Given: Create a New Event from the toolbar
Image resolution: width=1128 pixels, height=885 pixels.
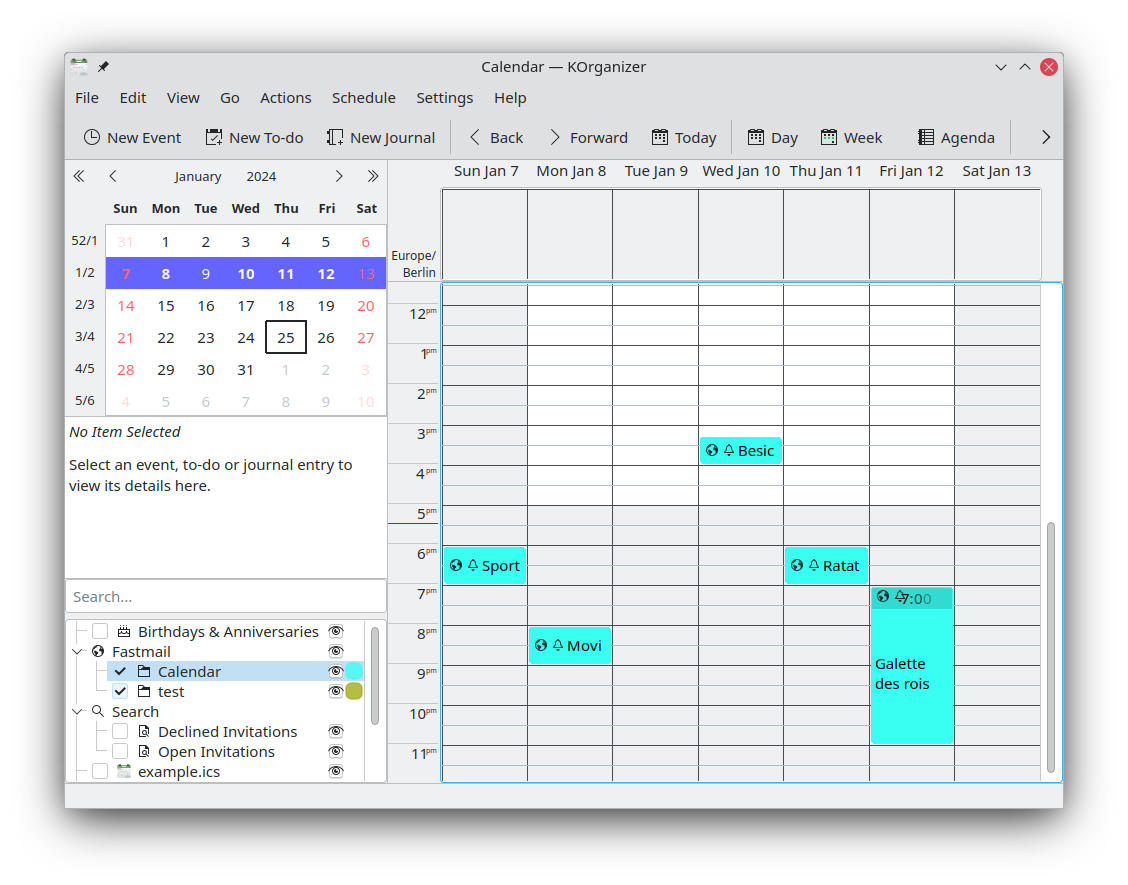Looking at the screenshot, I should (131, 137).
